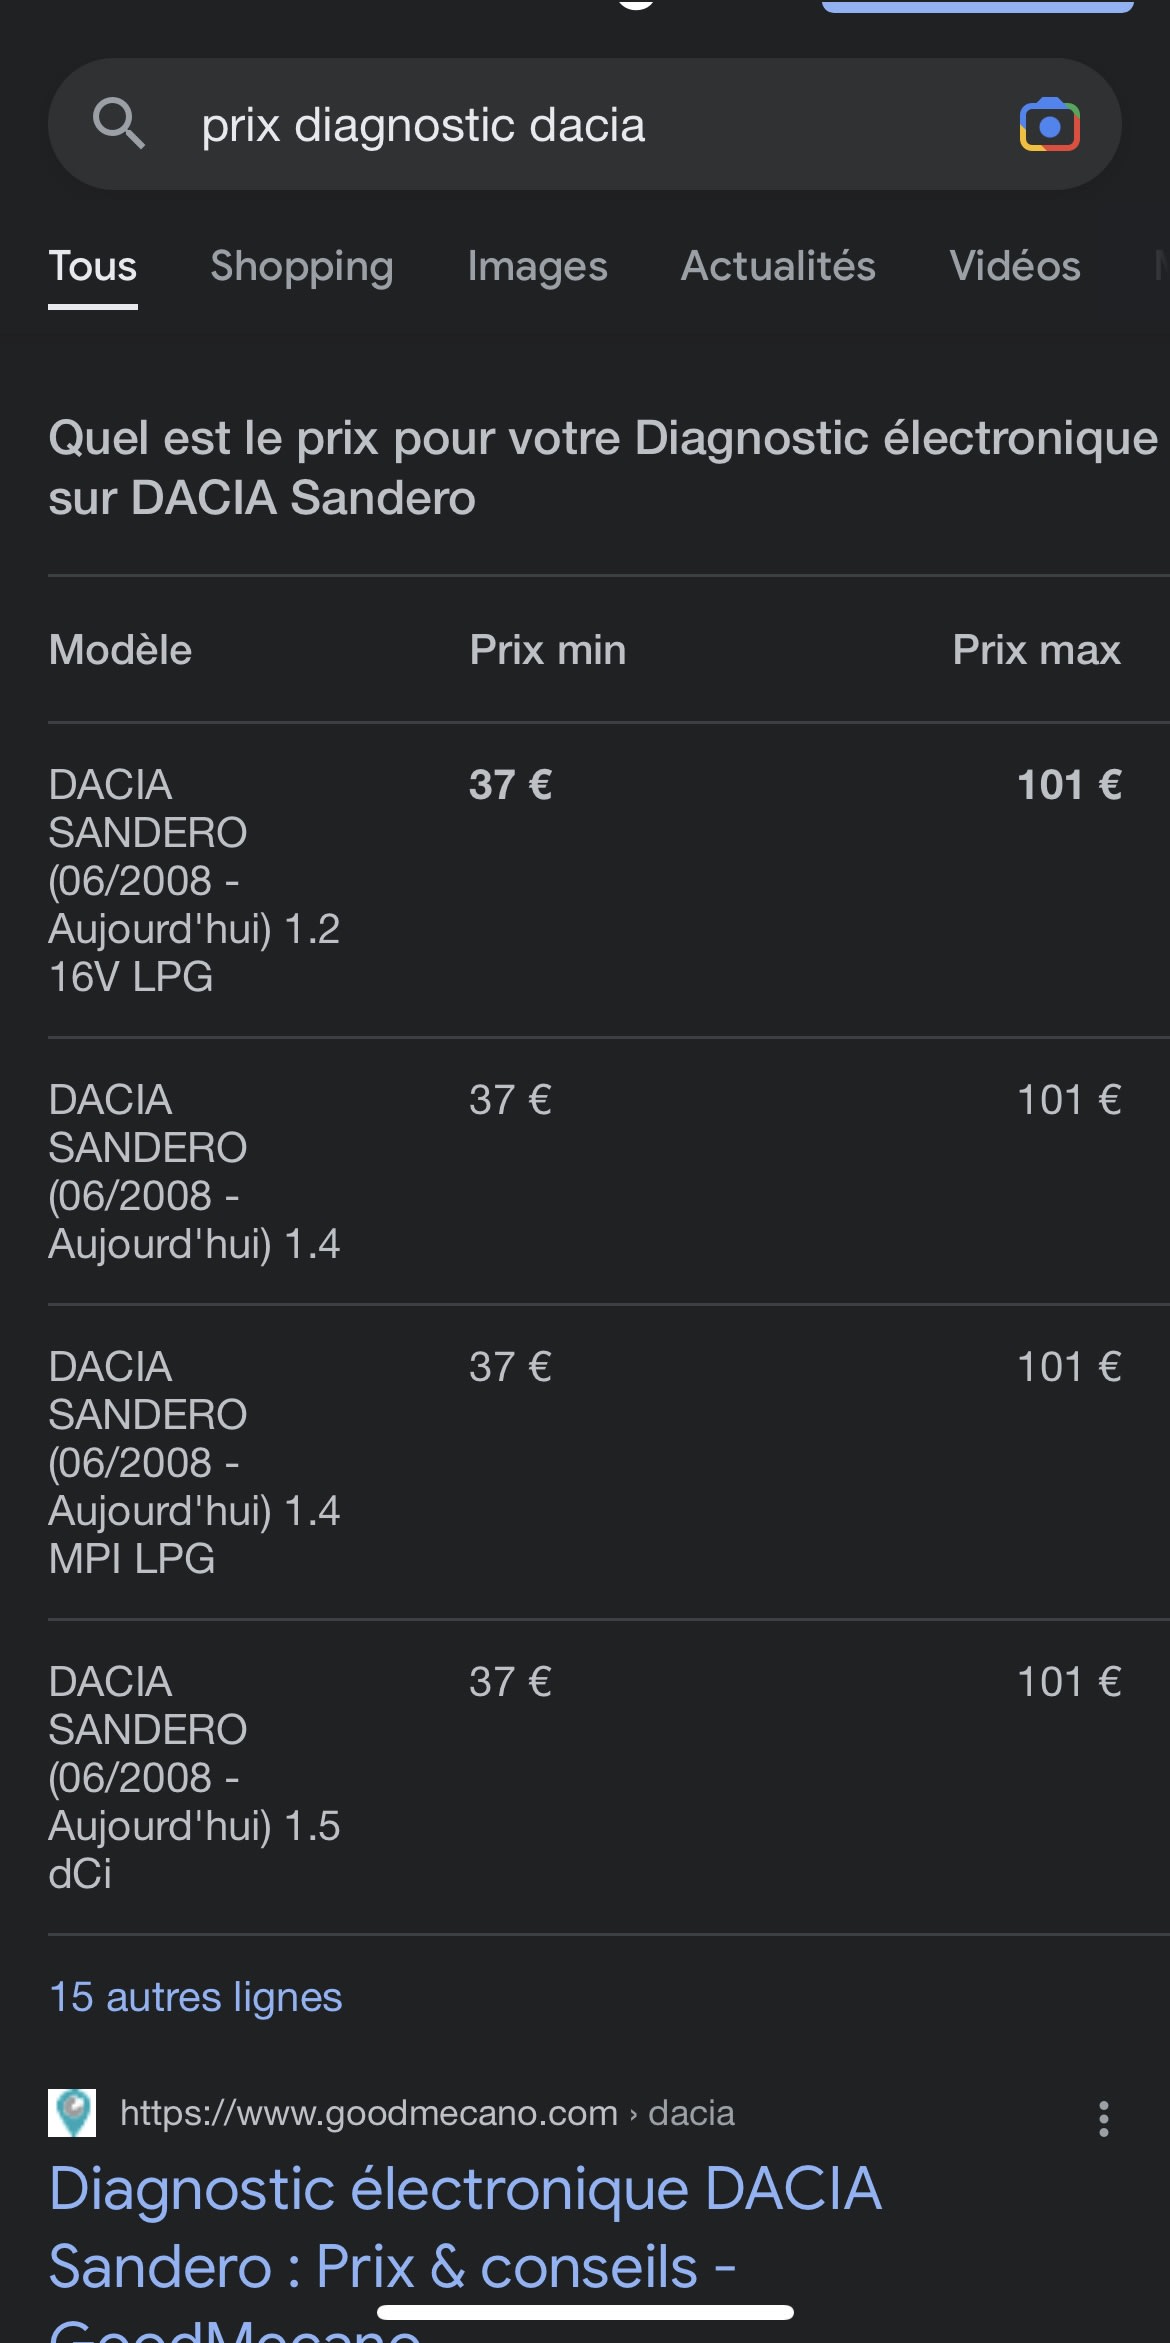Expand the table with 15 autres lignes

pyautogui.click(x=196, y=1997)
